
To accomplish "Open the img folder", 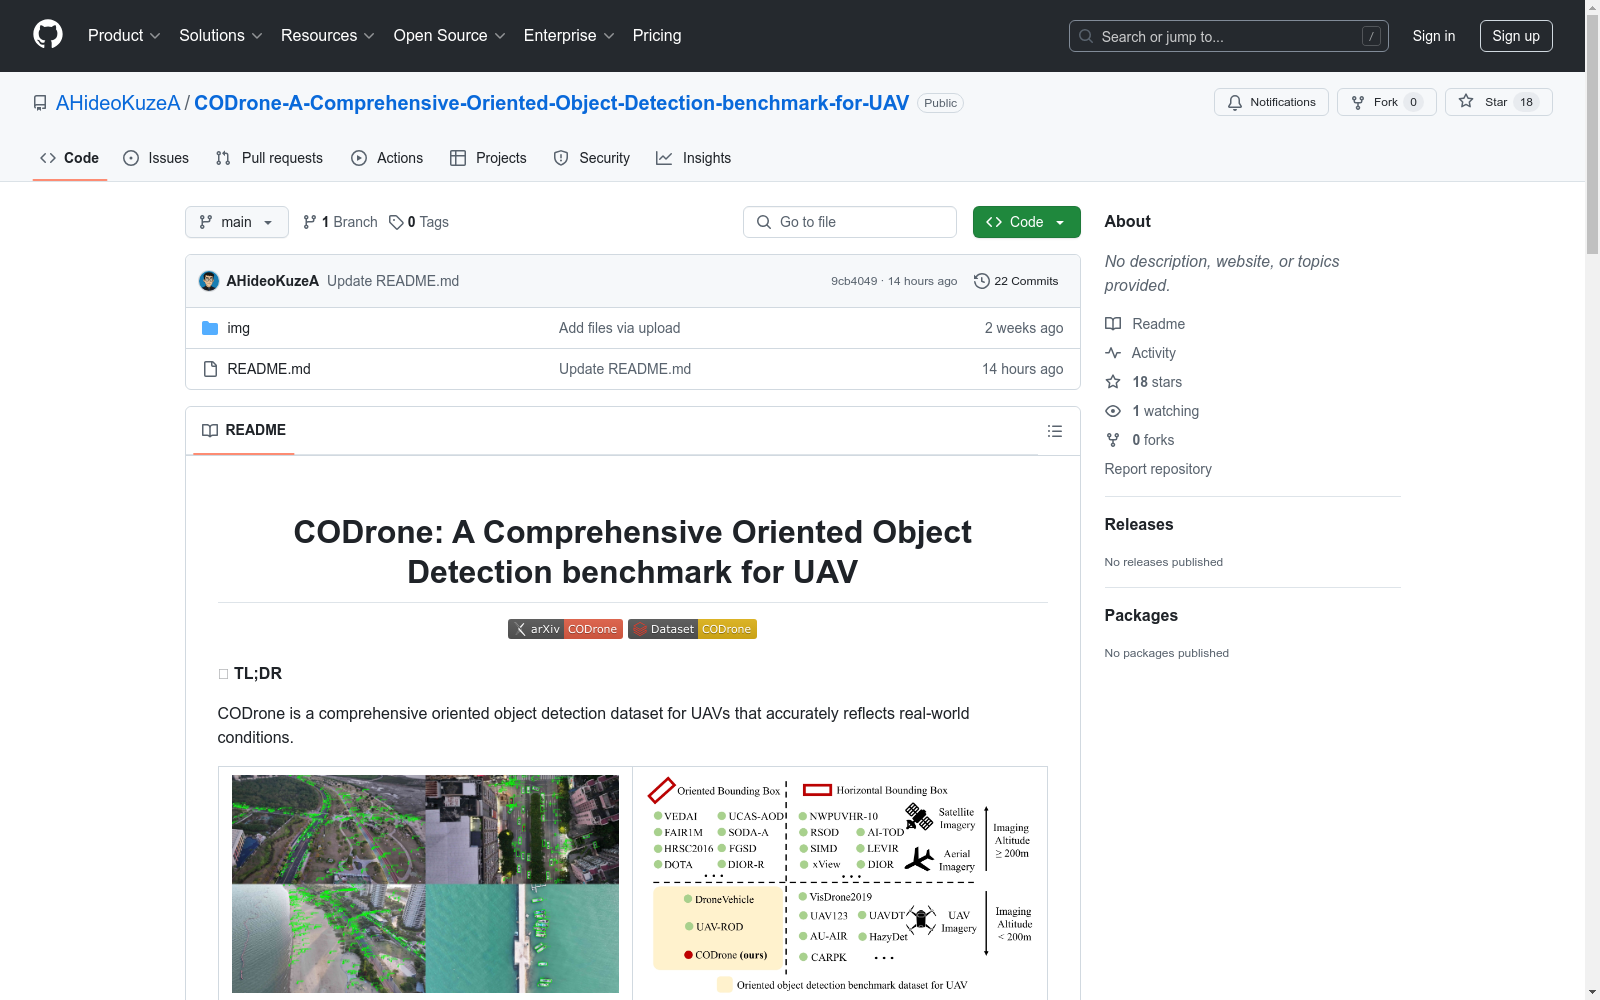I will pyautogui.click(x=238, y=328).
